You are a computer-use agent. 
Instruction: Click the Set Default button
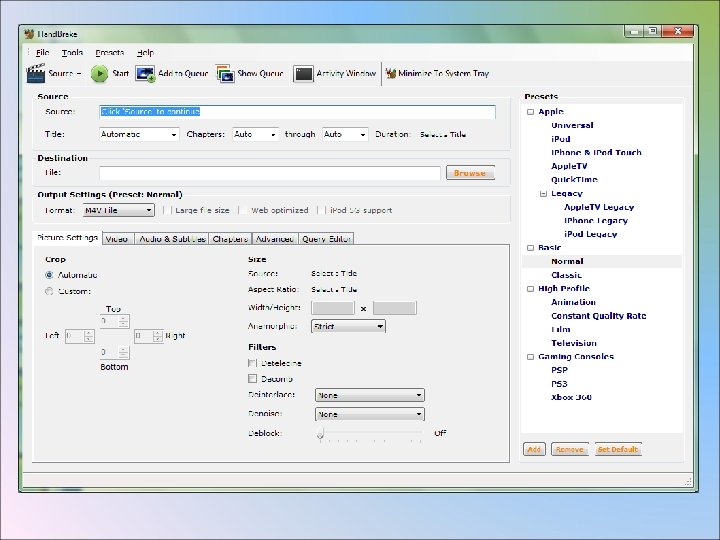pos(618,449)
